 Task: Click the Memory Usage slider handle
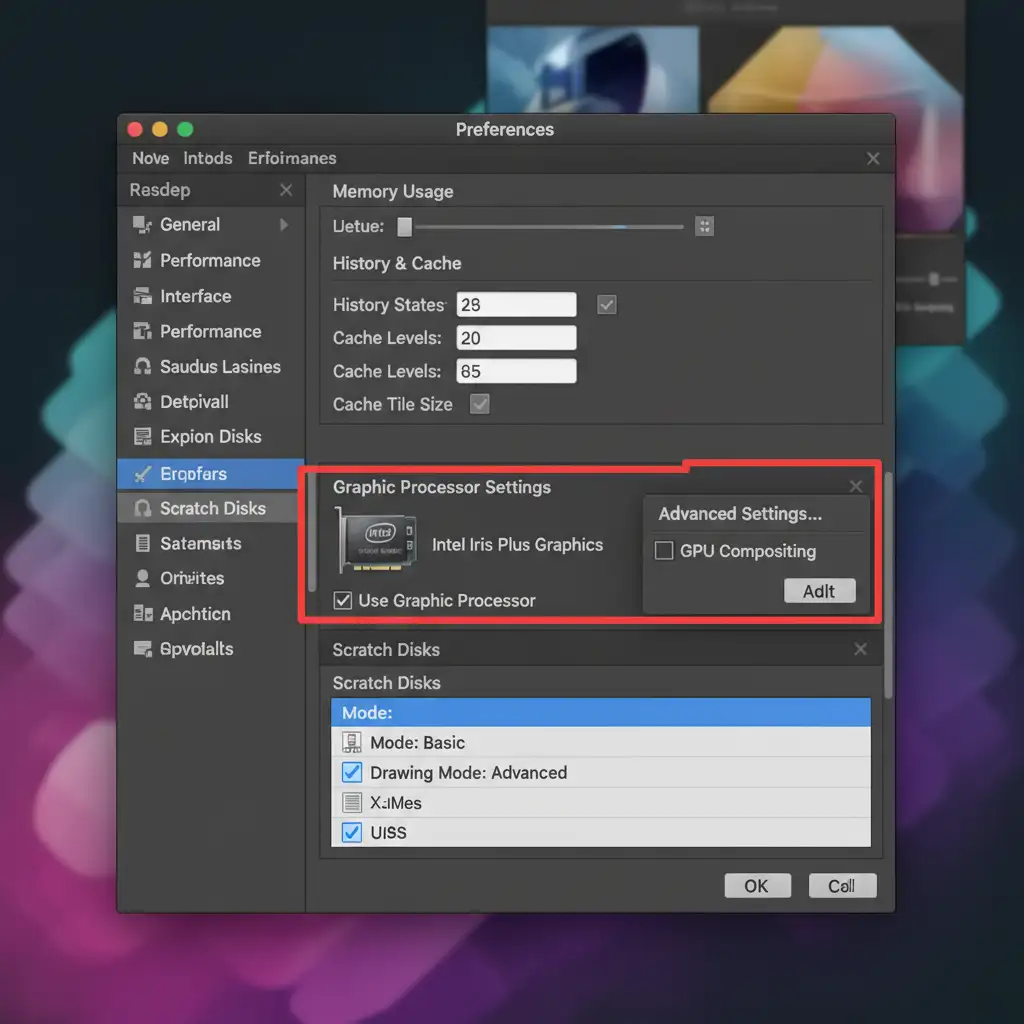(x=404, y=227)
